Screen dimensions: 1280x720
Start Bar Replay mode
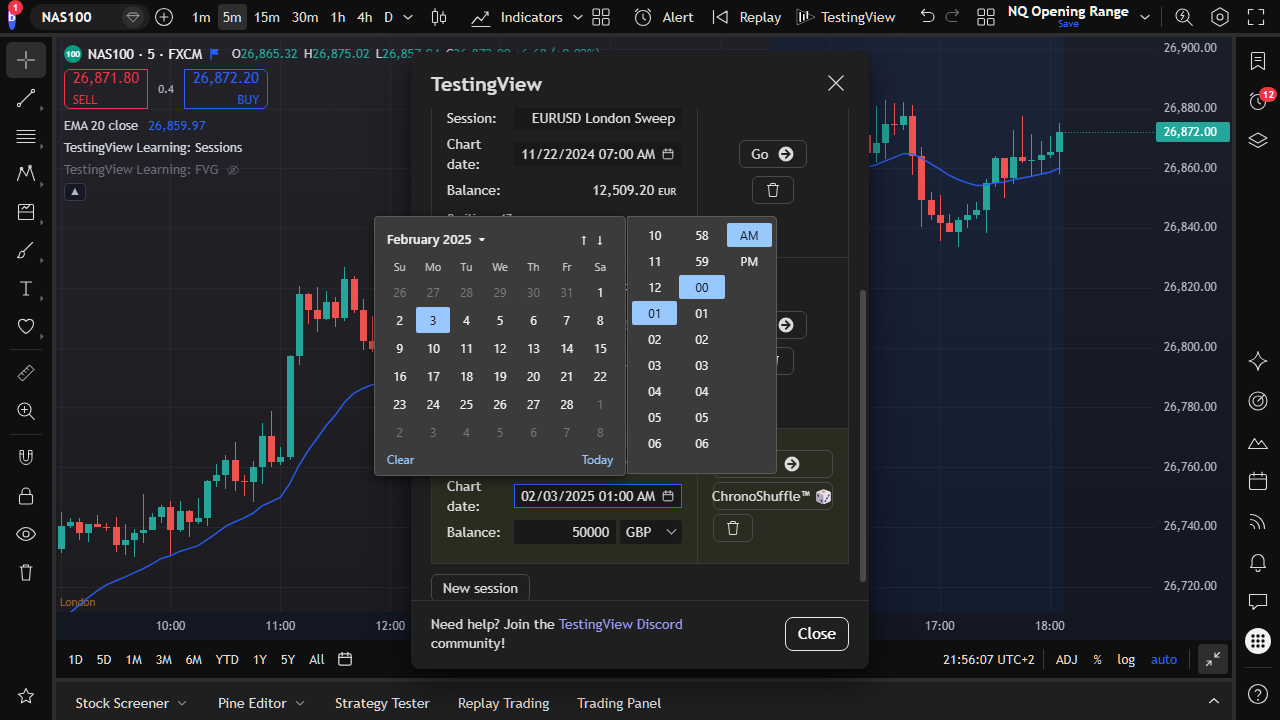coord(746,17)
